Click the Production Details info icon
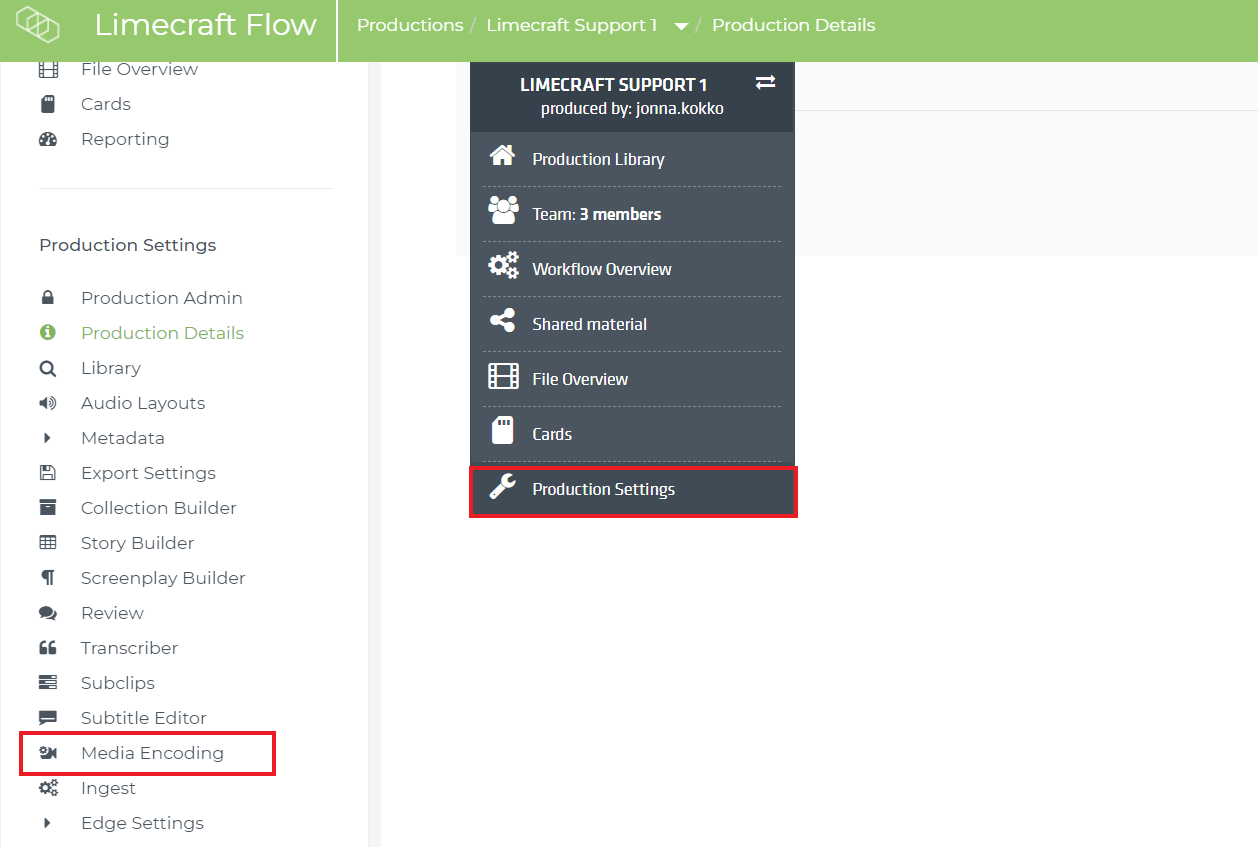This screenshot has height=847, width=1258. tap(47, 333)
